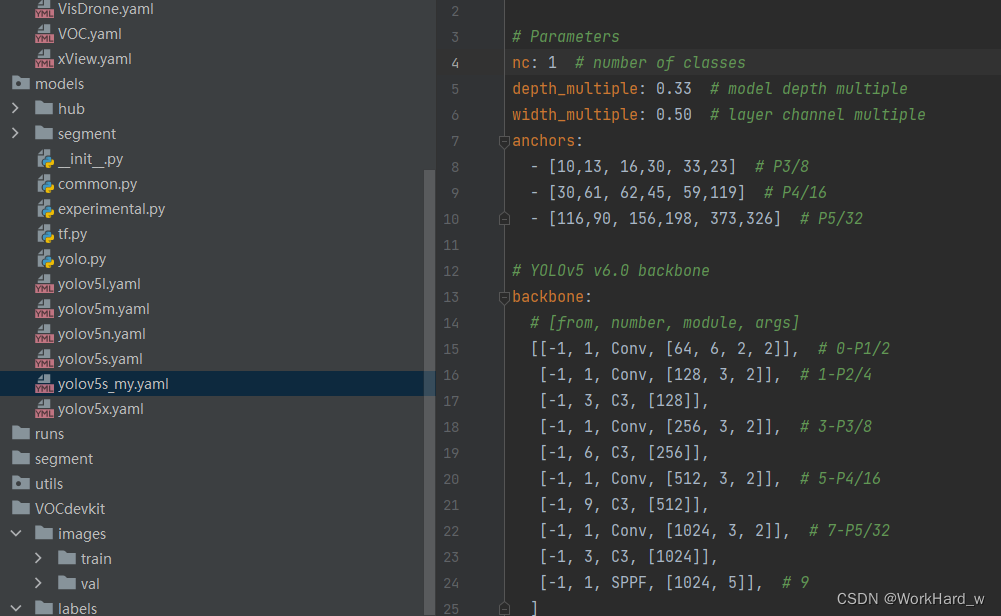Click the tf.py Python file icon
The image size is (1001, 616).
point(45,234)
